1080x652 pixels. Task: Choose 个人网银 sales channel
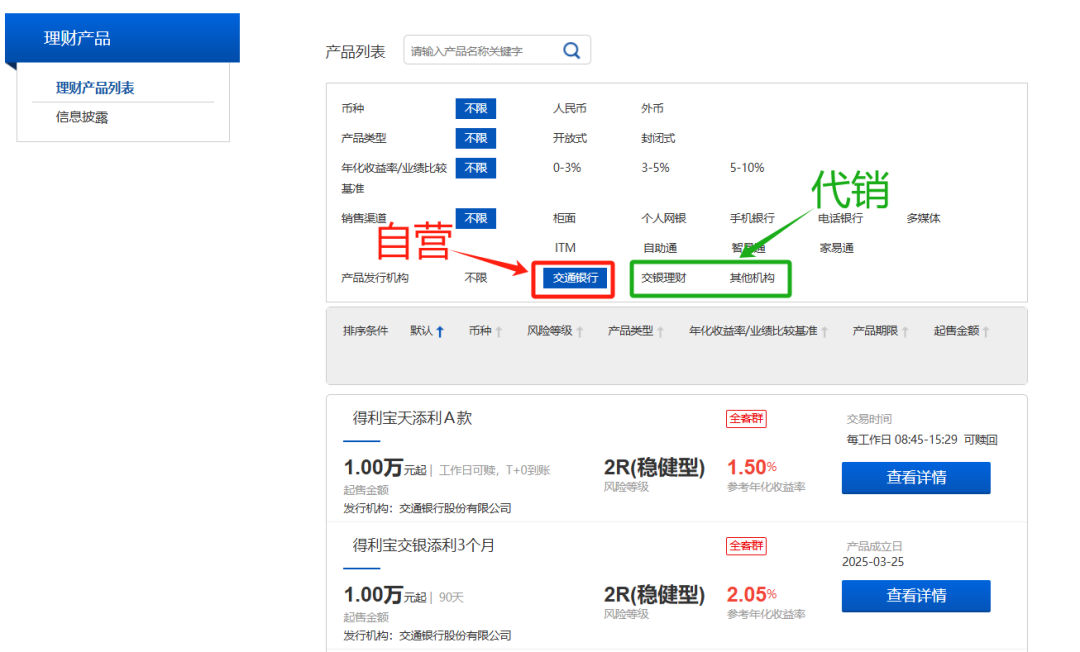pos(663,218)
